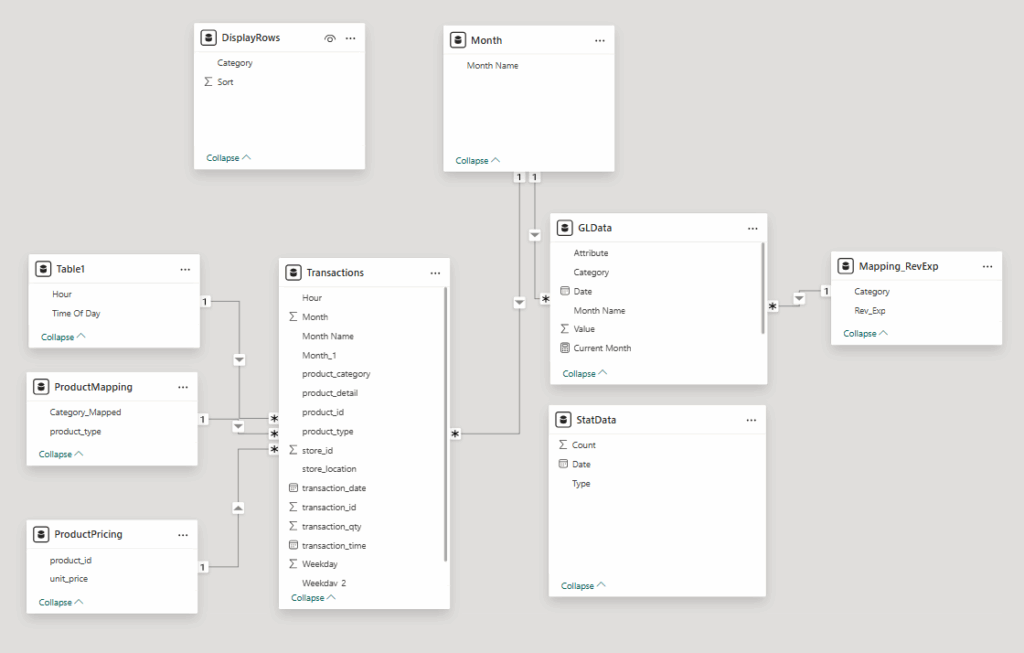Open the more options menu on Transactions

click(x=435, y=272)
